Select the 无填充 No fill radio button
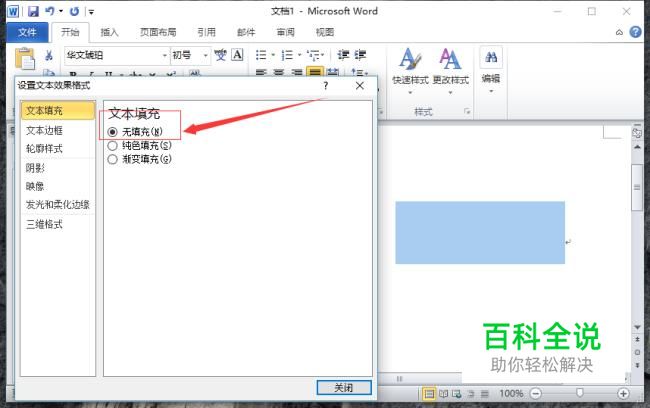 [x=112, y=132]
